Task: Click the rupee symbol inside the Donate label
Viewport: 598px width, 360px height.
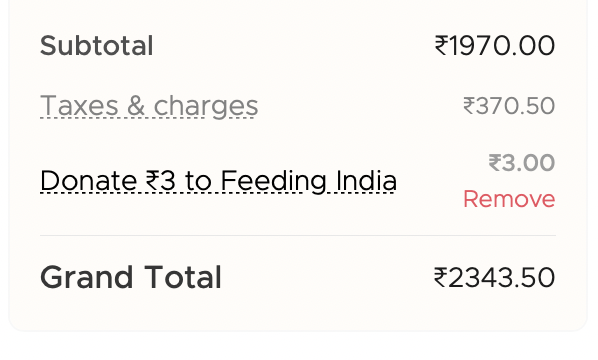Action: pos(153,180)
